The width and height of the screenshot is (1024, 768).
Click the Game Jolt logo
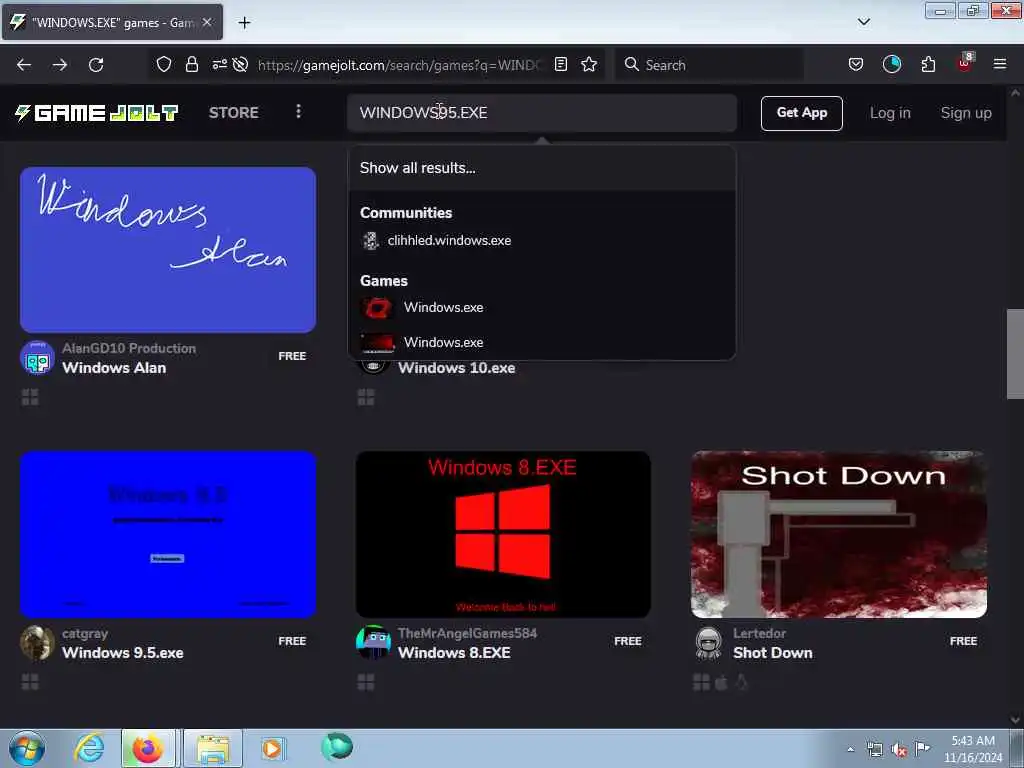tap(97, 112)
